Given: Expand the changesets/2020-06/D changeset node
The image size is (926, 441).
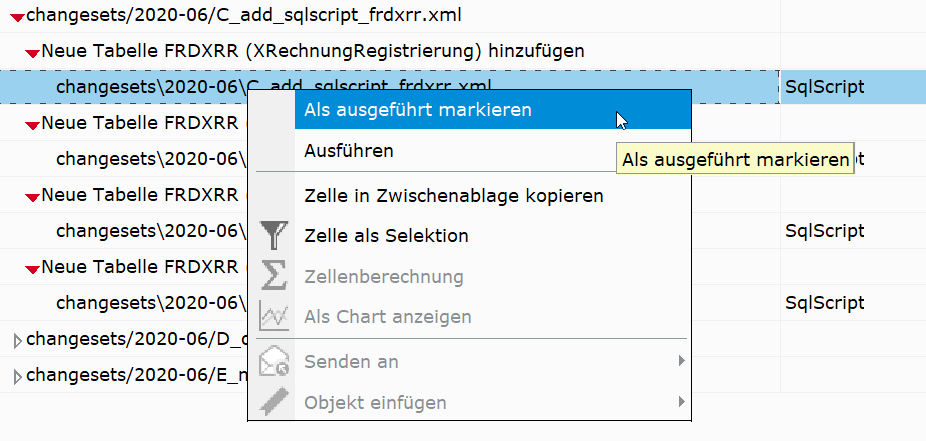Looking at the screenshot, I should (x=16, y=340).
